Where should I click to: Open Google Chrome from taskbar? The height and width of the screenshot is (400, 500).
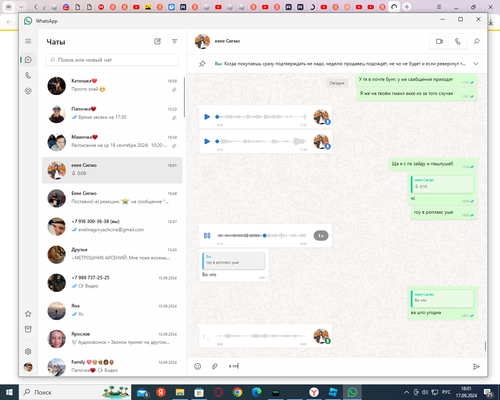pyautogui.click(x=237, y=392)
